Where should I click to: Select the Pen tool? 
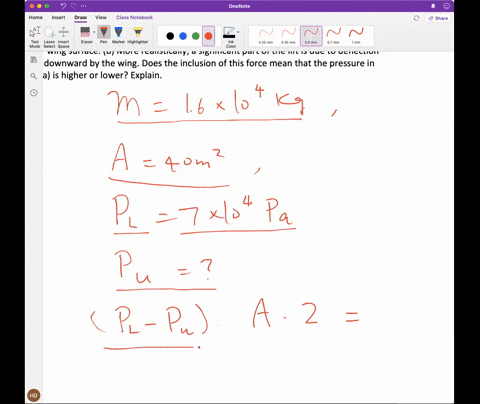tap(104, 35)
